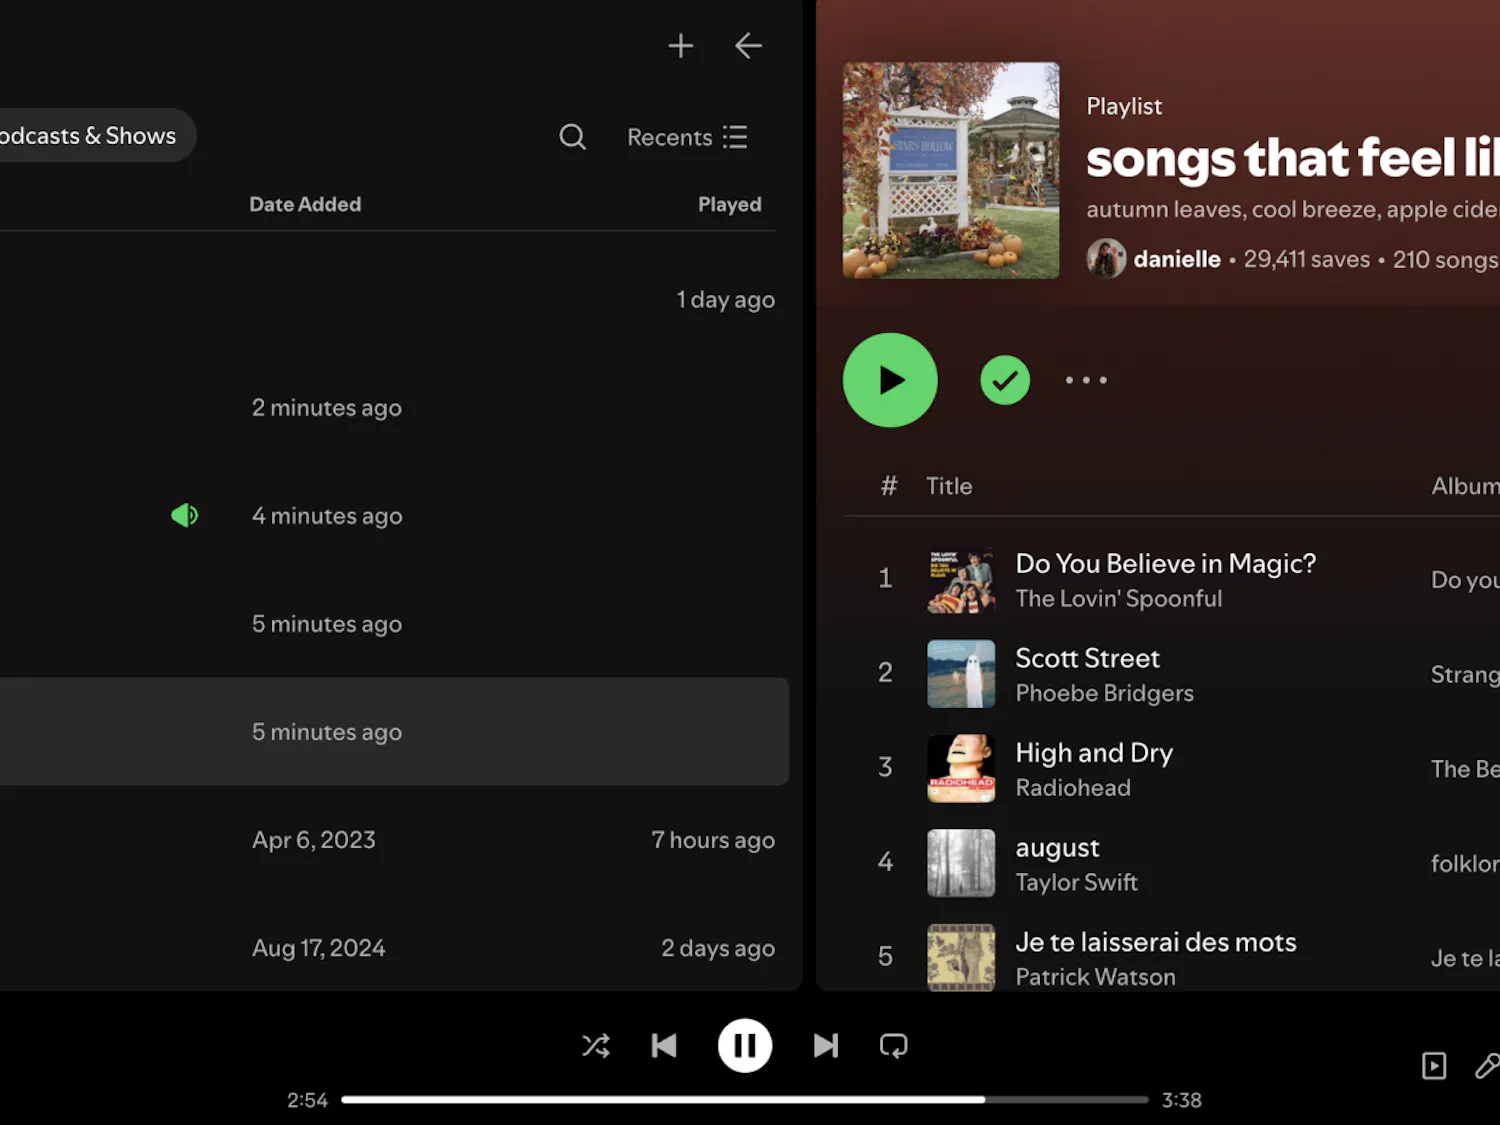The image size is (1500, 1125).
Task: Remove playlist from library via green checkmark
Action: 1005,381
